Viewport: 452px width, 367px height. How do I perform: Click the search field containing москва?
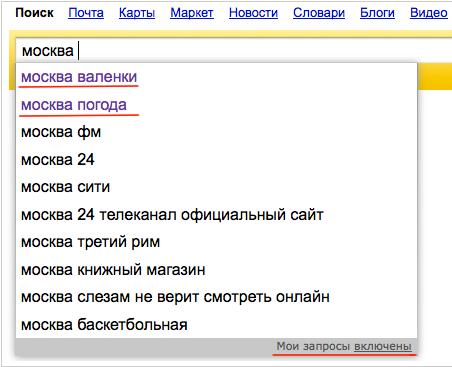coord(233,51)
